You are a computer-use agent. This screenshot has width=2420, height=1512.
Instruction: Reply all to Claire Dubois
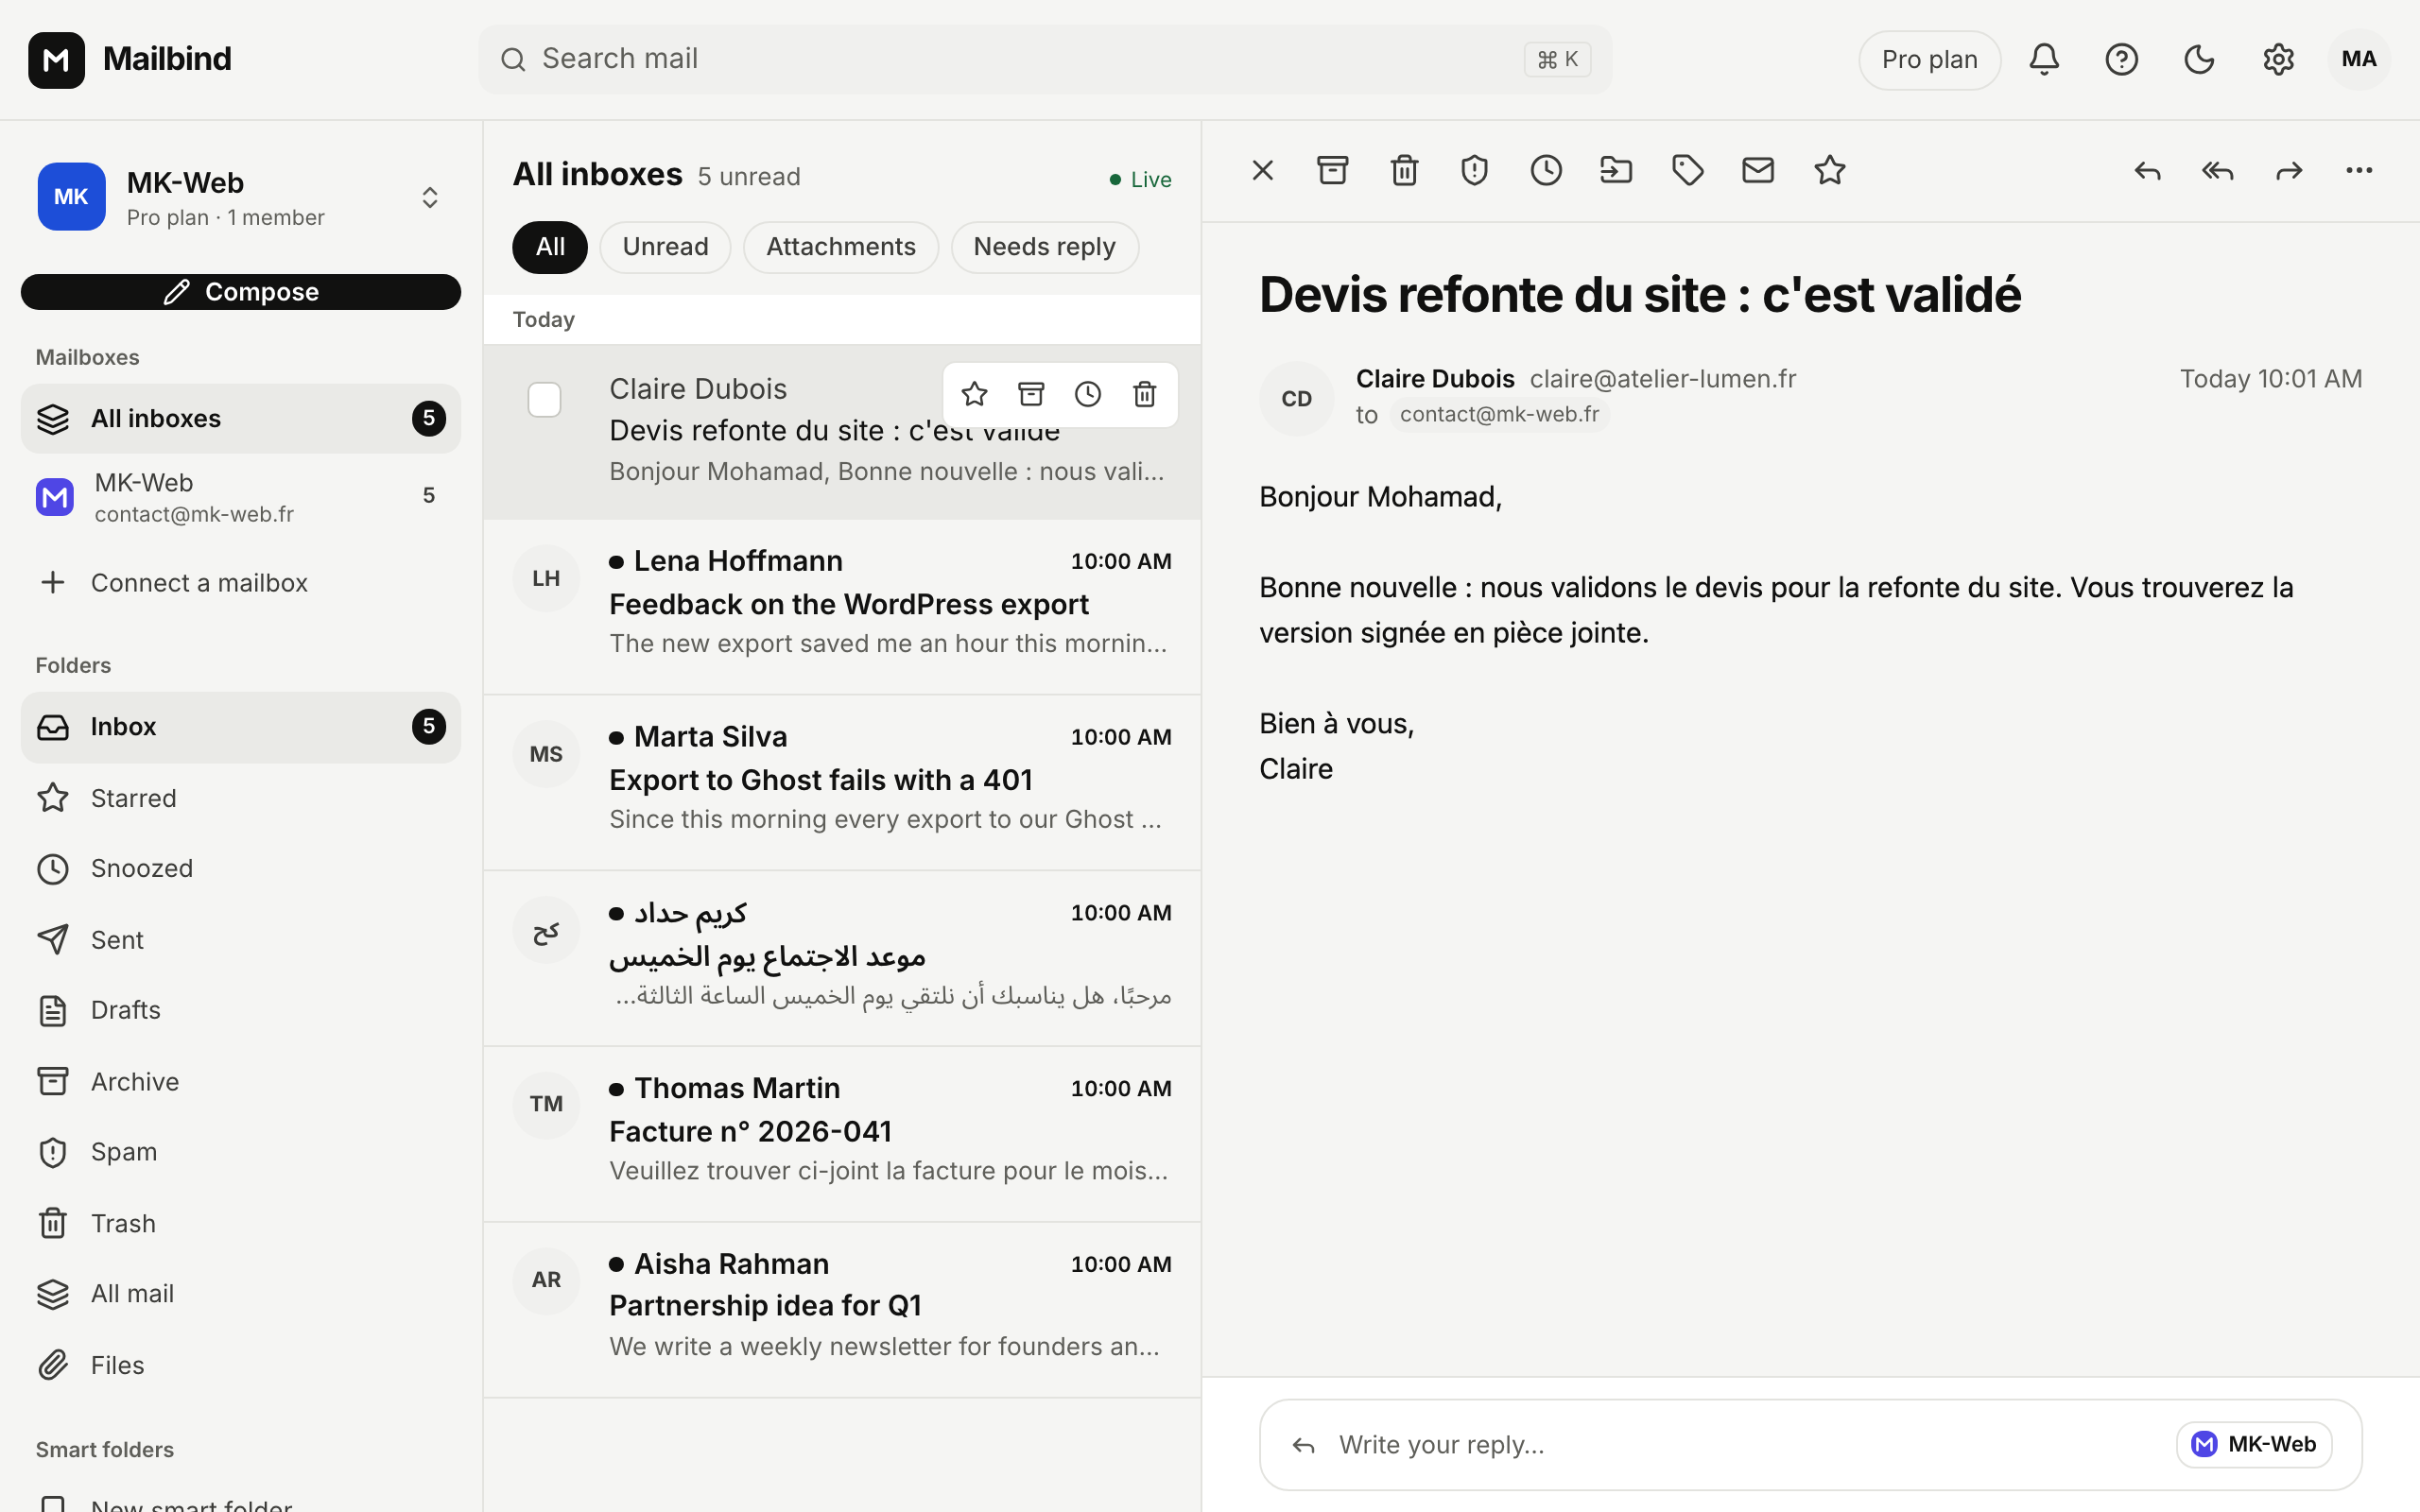click(x=2218, y=171)
